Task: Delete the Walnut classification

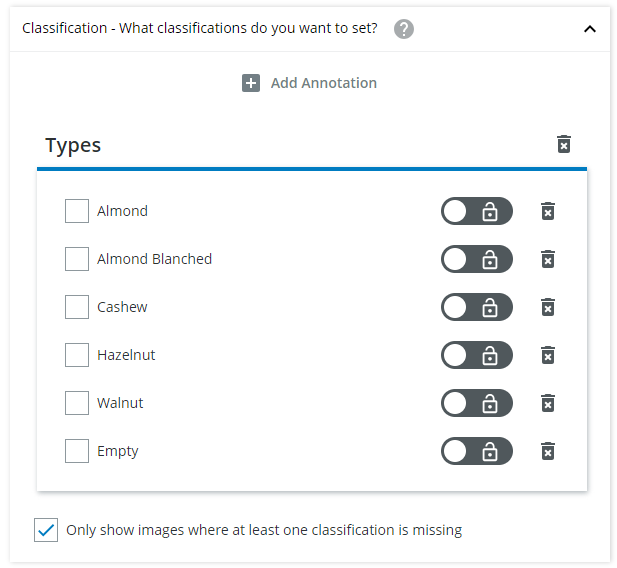Action: [x=548, y=403]
